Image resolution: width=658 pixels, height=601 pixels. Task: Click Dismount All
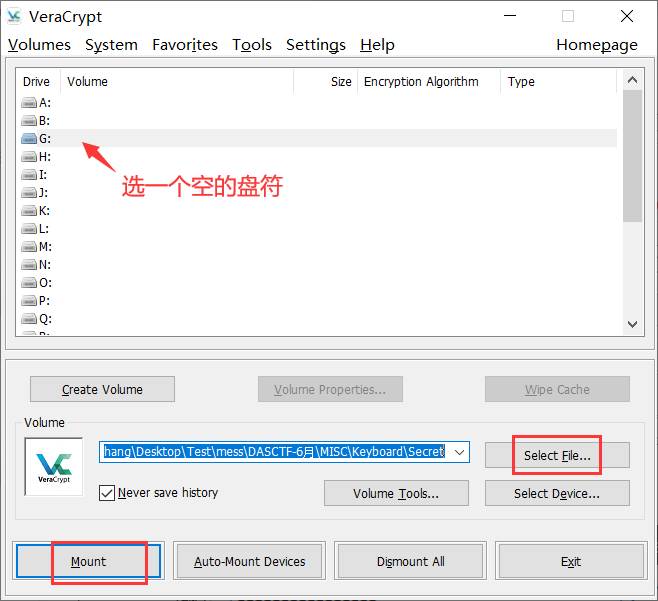[410, 561]
